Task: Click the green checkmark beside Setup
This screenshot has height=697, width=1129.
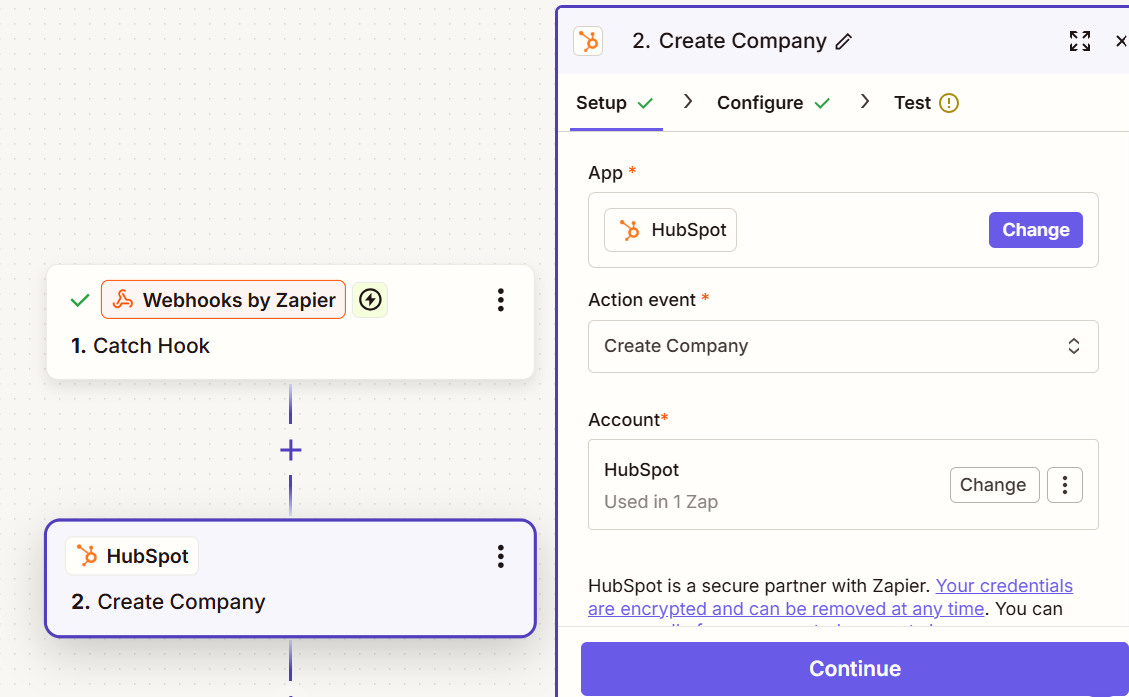Action: (645, 103)
